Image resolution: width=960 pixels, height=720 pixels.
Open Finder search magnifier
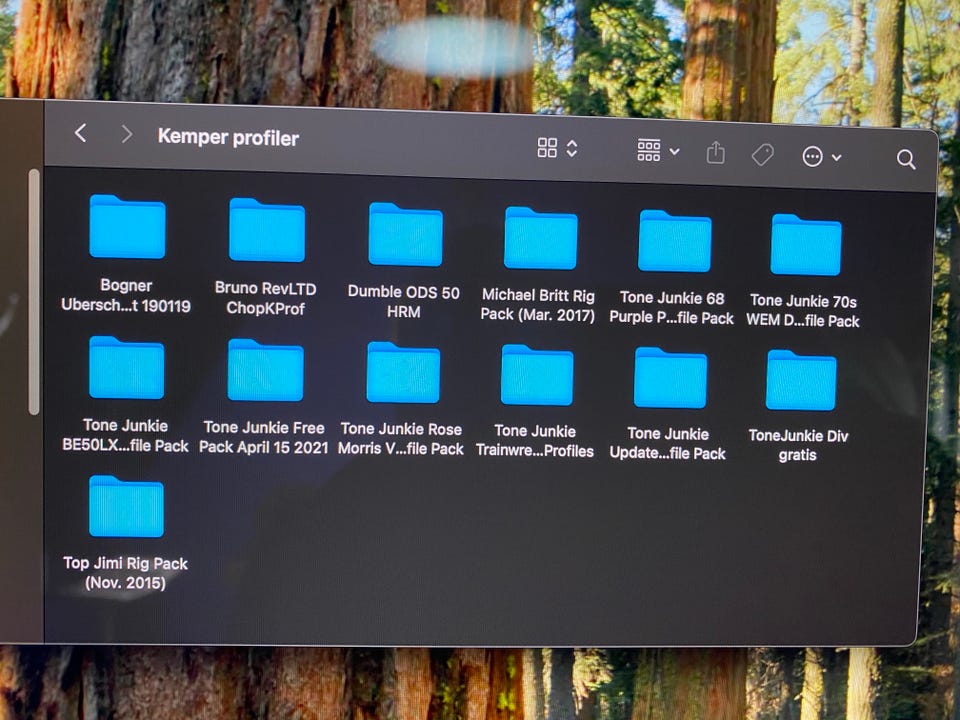pos(906,160)
